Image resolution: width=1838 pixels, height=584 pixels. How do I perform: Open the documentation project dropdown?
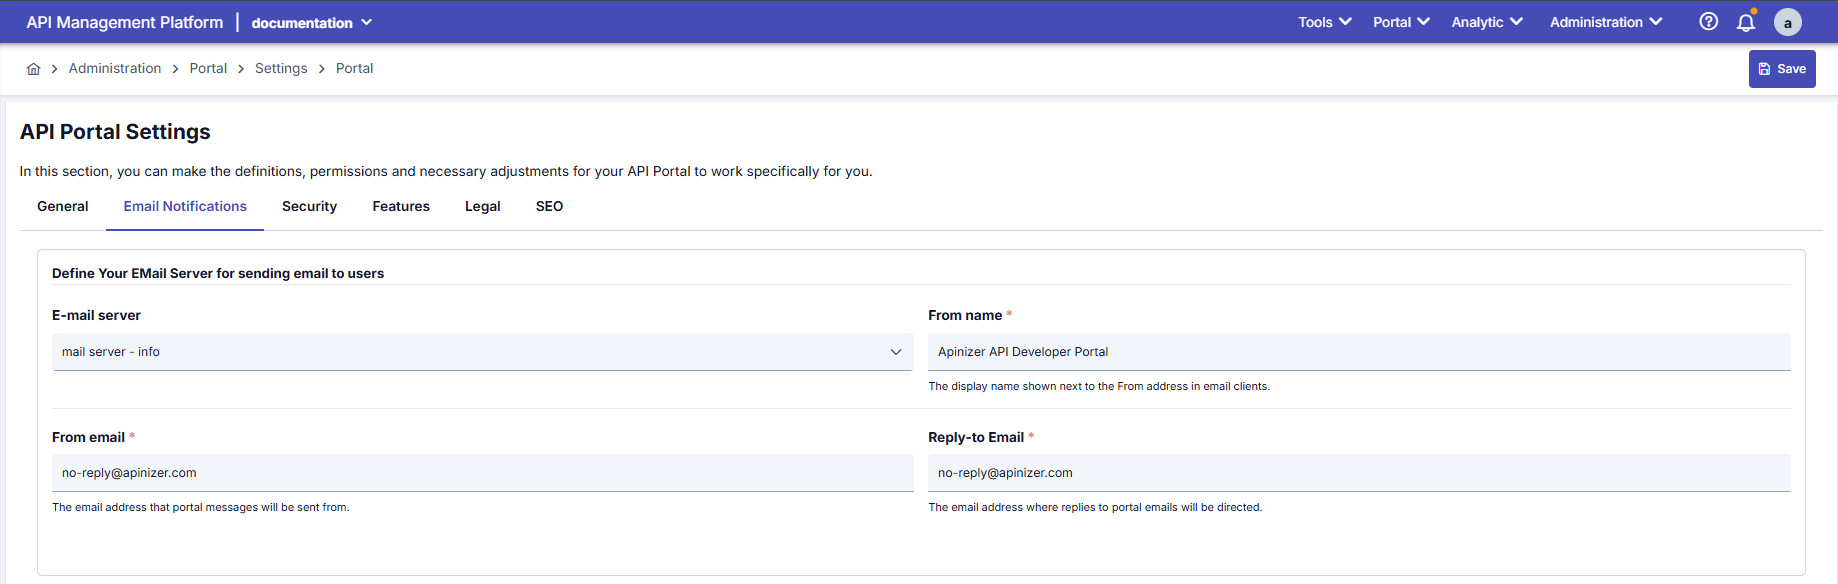[311, 23]
